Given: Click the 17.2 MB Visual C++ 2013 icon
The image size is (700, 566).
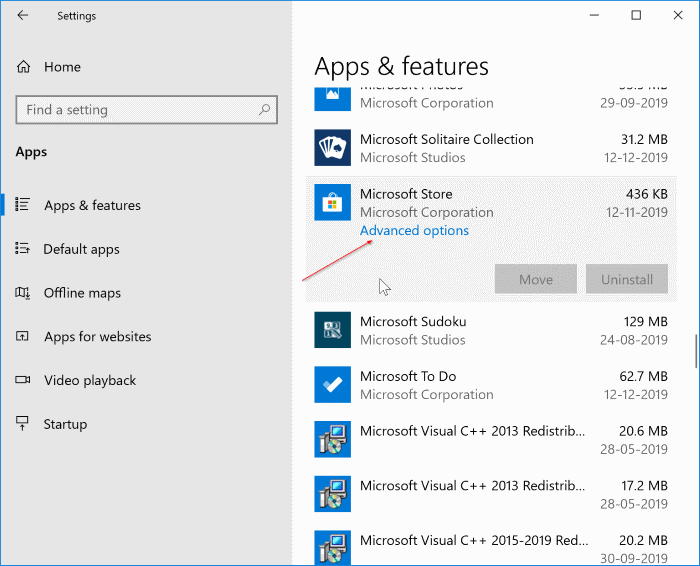Looking at the screenshot, I should tap(333, 494).
